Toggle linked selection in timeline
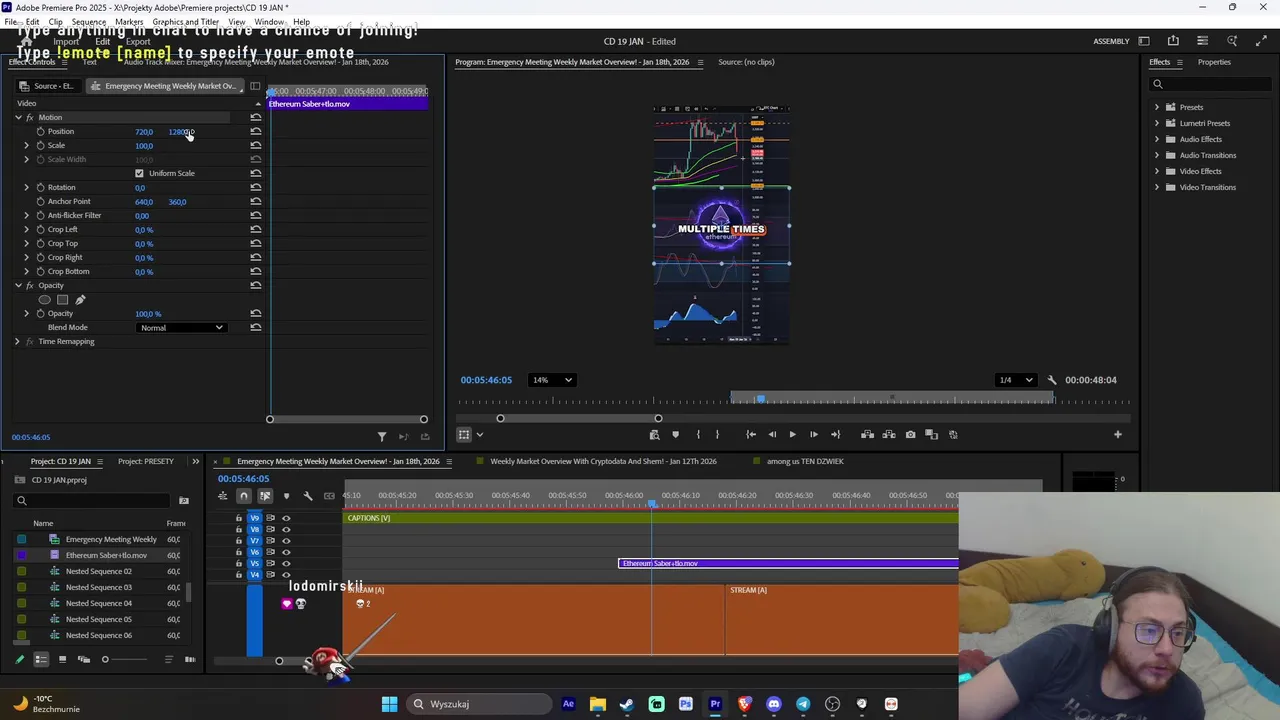The height and width of the screenshot is (720, 1280). (265, 496)
